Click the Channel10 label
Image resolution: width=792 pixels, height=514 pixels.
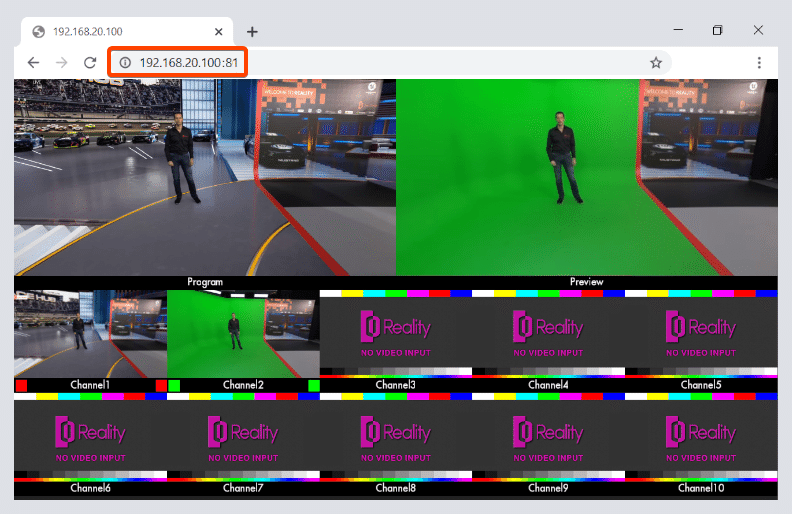point(701,488)
